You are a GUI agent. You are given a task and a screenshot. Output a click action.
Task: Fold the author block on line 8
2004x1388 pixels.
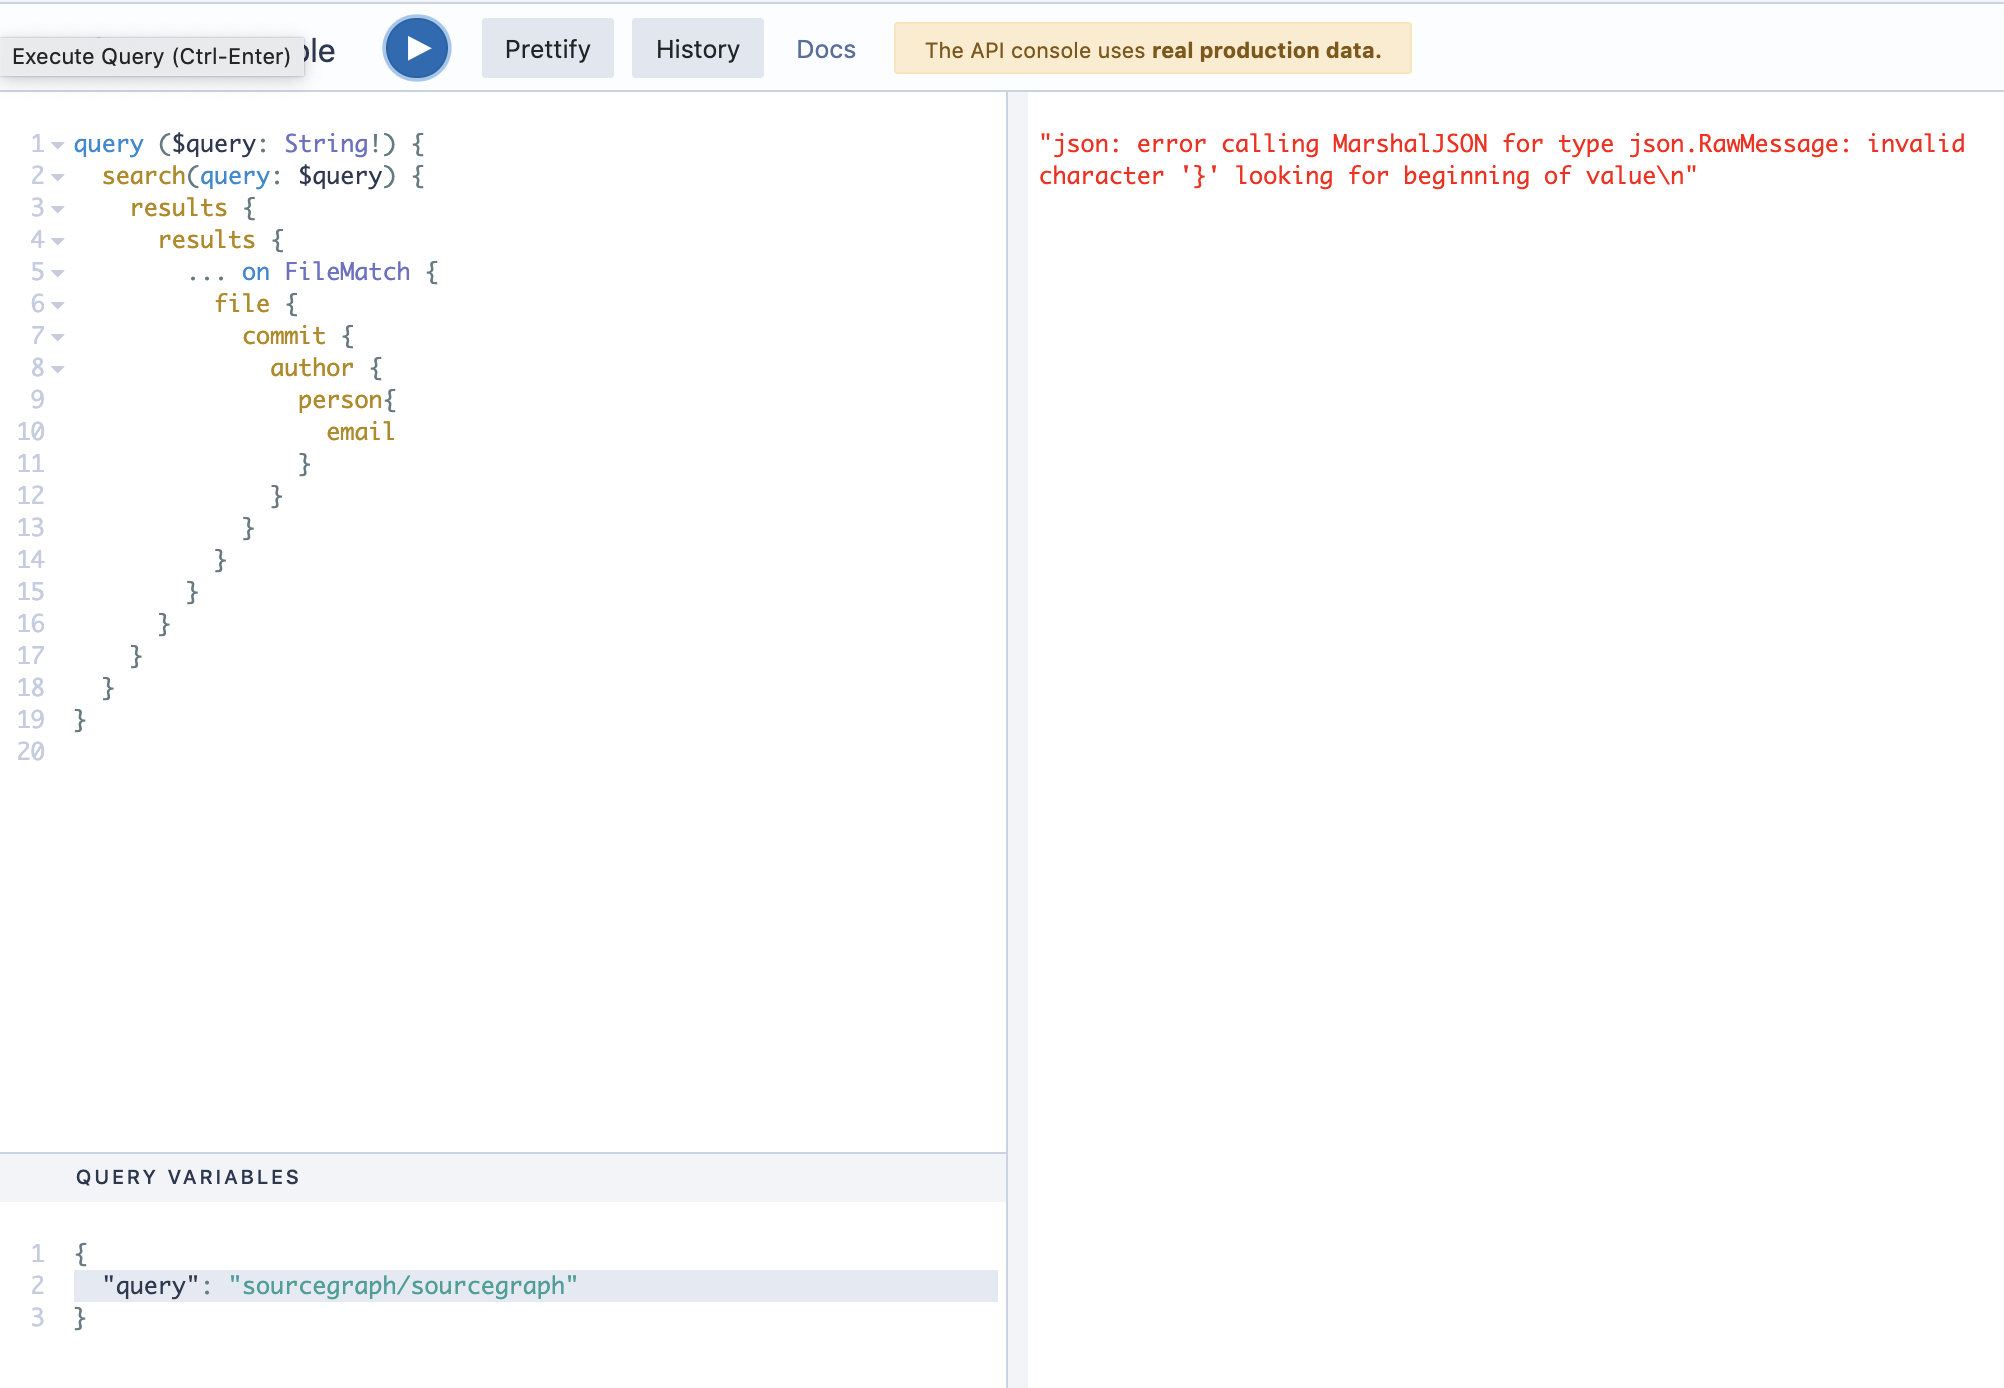[x=58, y=369]
